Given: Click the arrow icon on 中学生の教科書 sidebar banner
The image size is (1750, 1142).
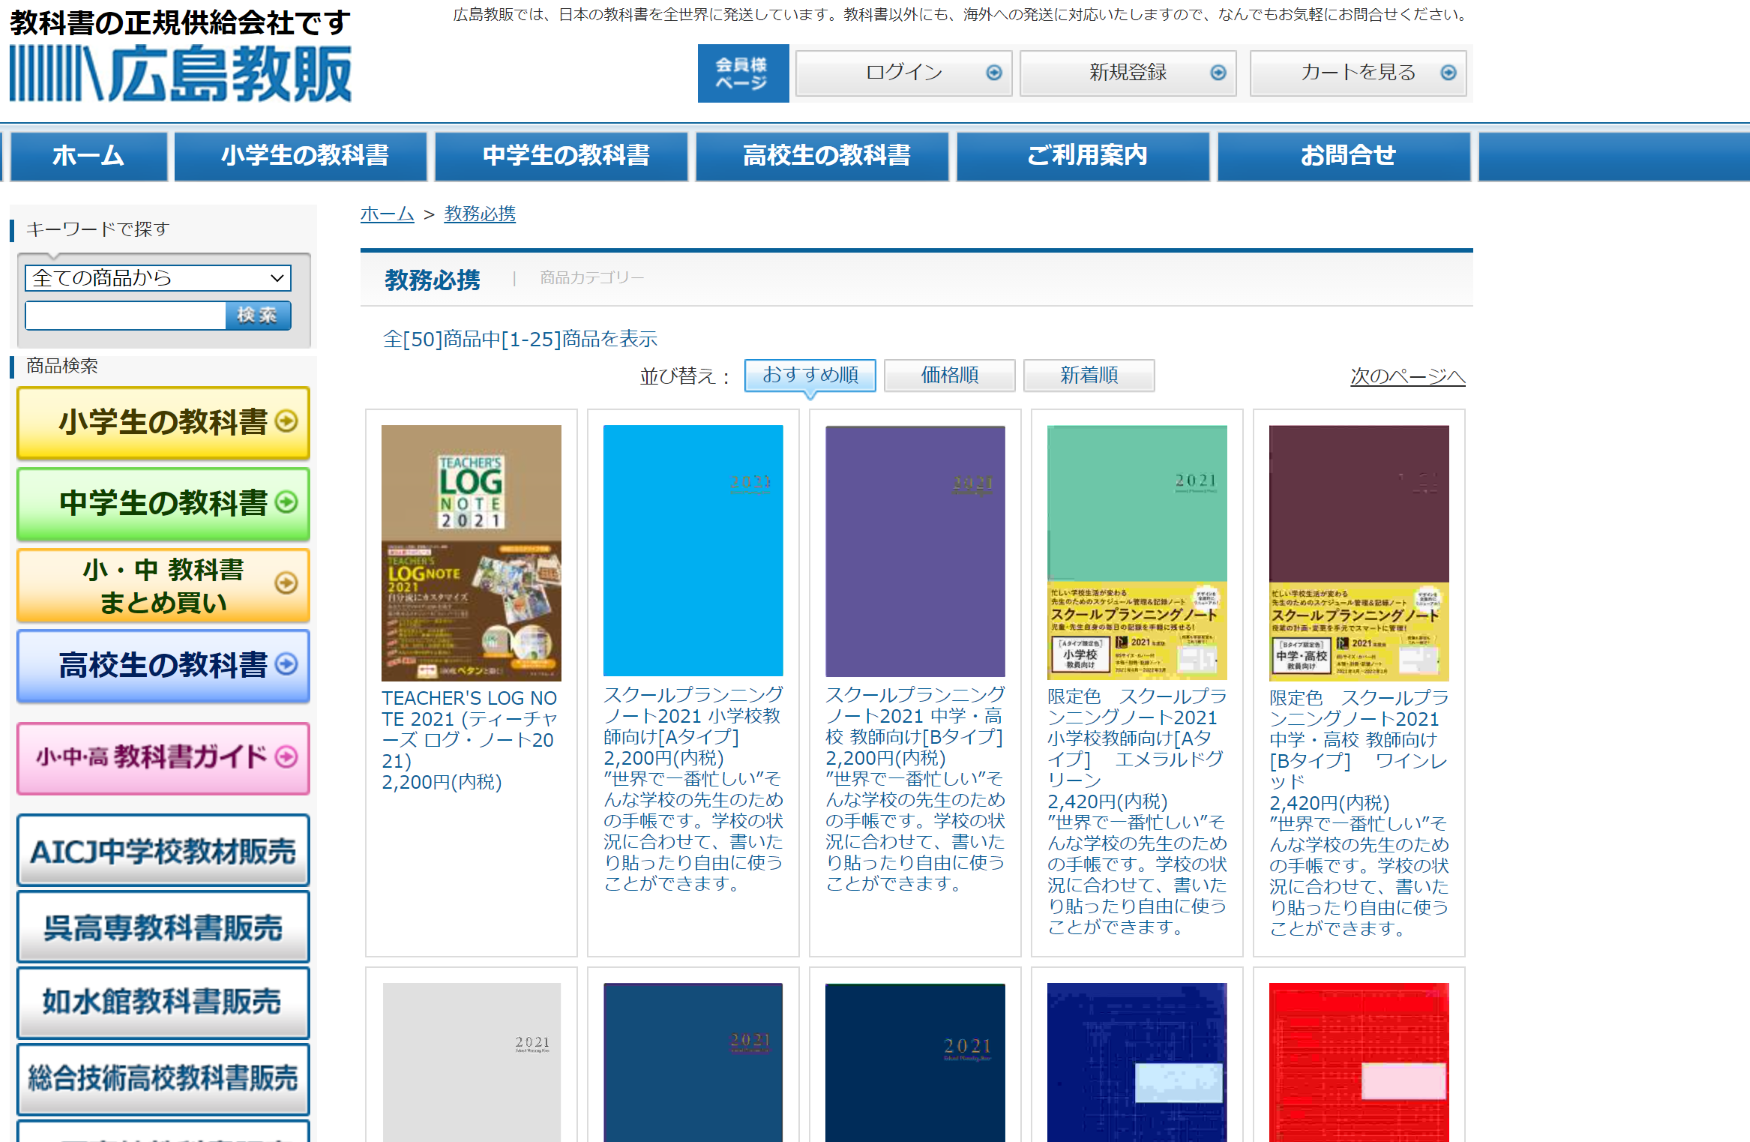Looking at the screenshot, I should click(286, 502).
